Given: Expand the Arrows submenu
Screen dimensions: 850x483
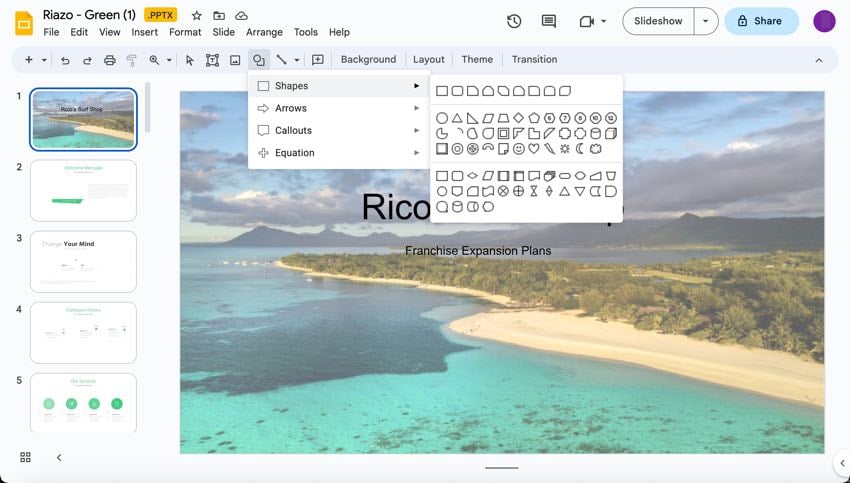Looking at the screenshot, I should coord(338,108).
